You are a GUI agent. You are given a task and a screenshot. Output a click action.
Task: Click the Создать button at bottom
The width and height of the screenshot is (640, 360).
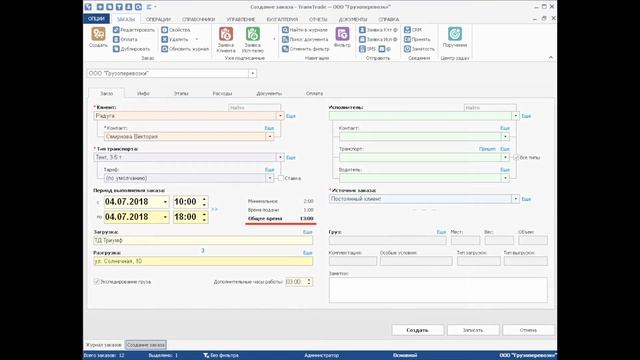click(418, 330)
